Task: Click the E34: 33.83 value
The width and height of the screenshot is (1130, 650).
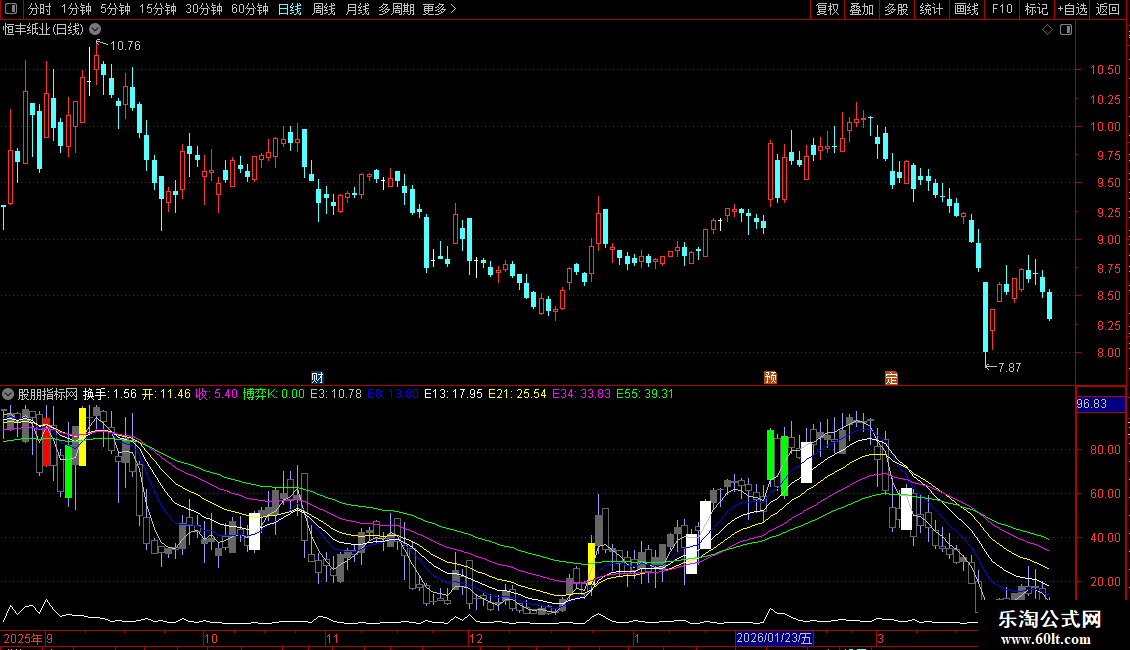Action: coord(582,394)
